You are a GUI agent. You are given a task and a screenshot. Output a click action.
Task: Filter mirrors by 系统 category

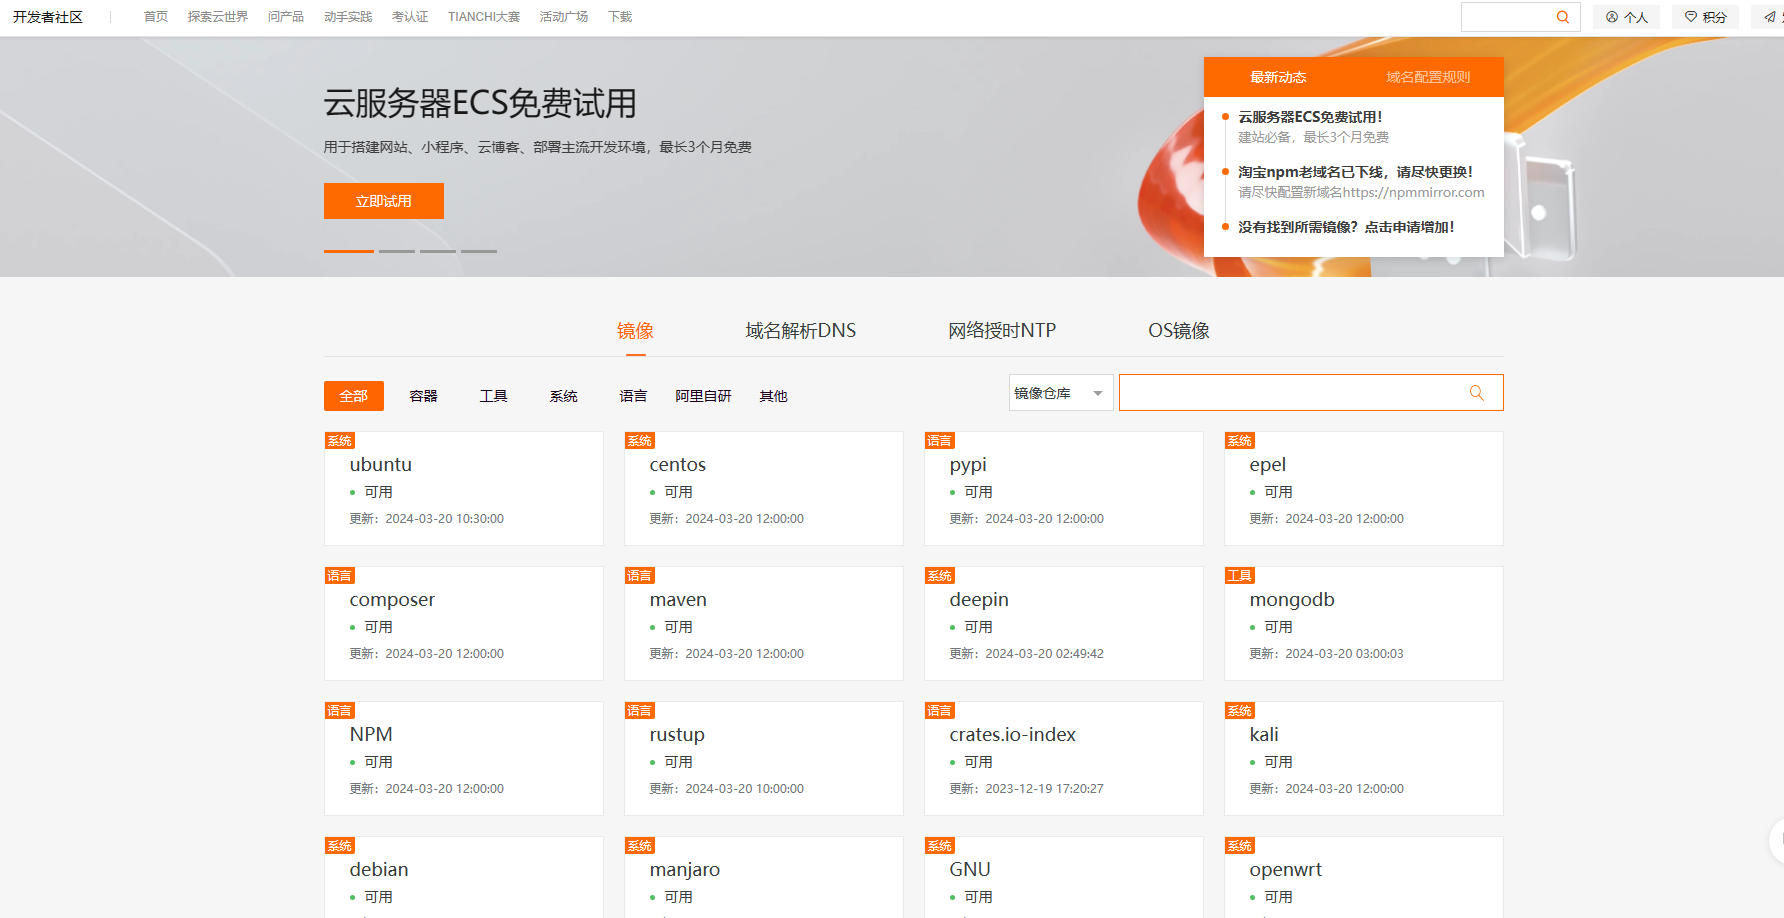(564, 396)
